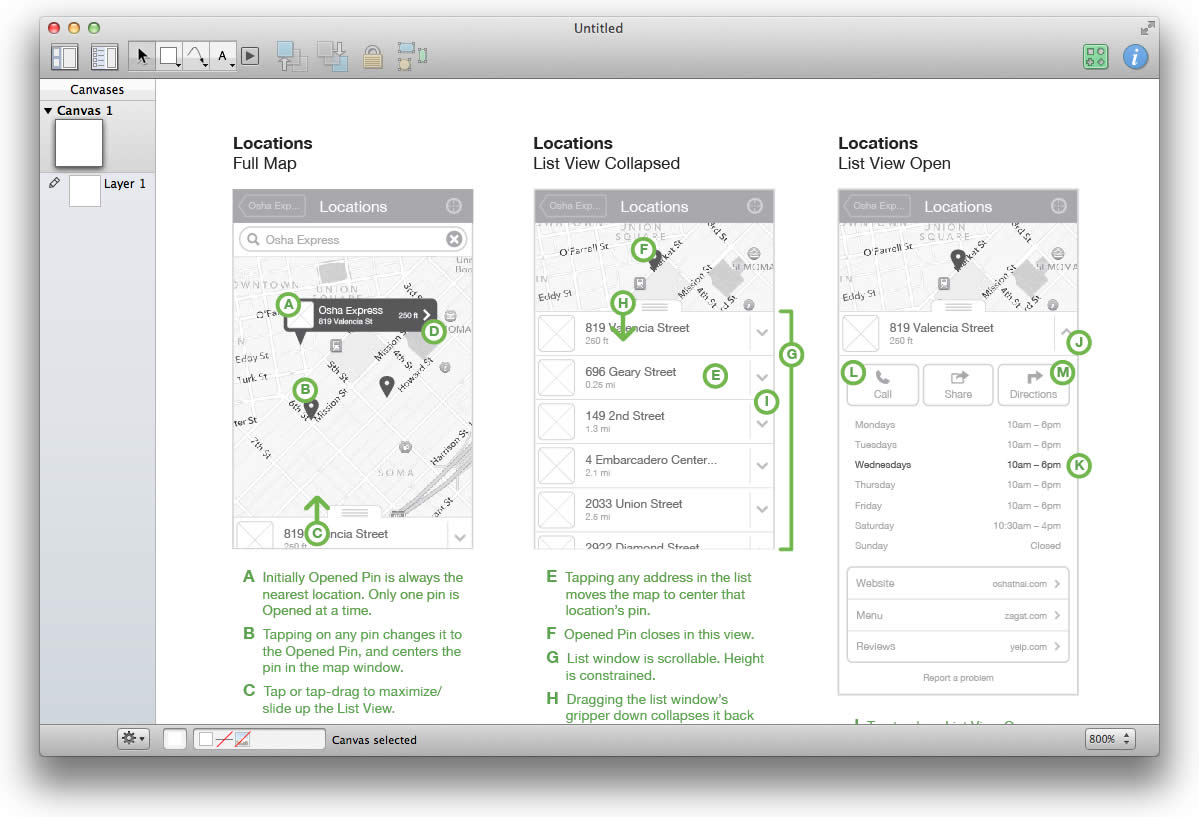
Task: Click the fill swatch in style tray
Action: click(x=206, y=739)
